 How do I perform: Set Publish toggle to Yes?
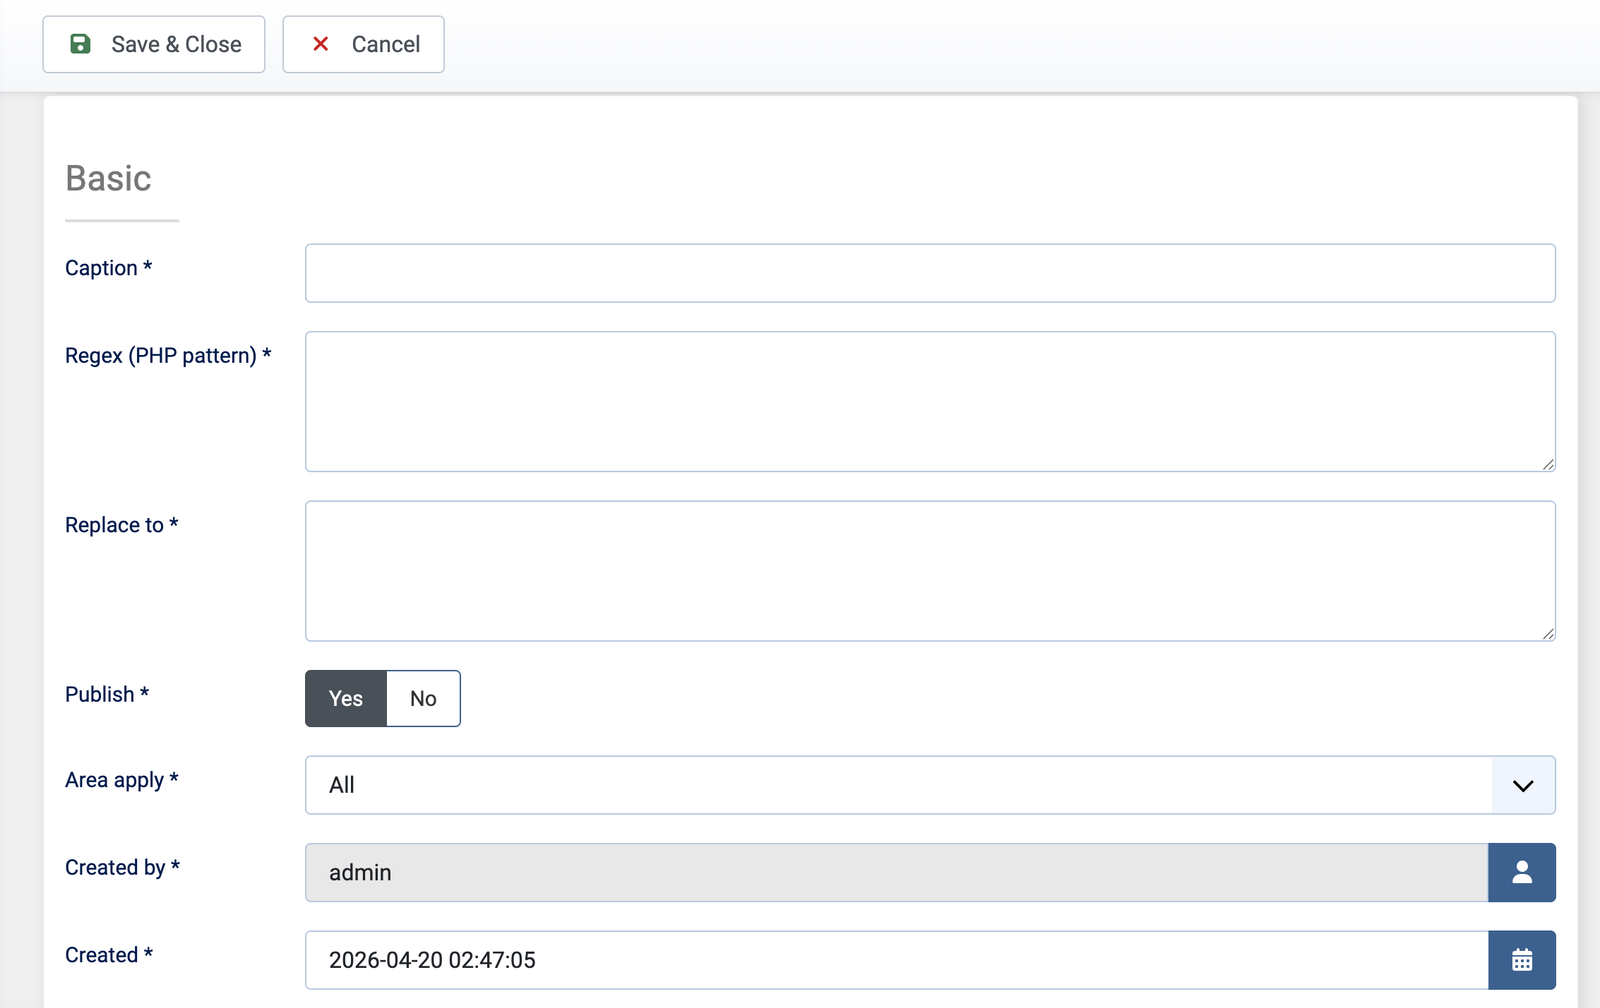pyautogui.click(x=346, y=698)
